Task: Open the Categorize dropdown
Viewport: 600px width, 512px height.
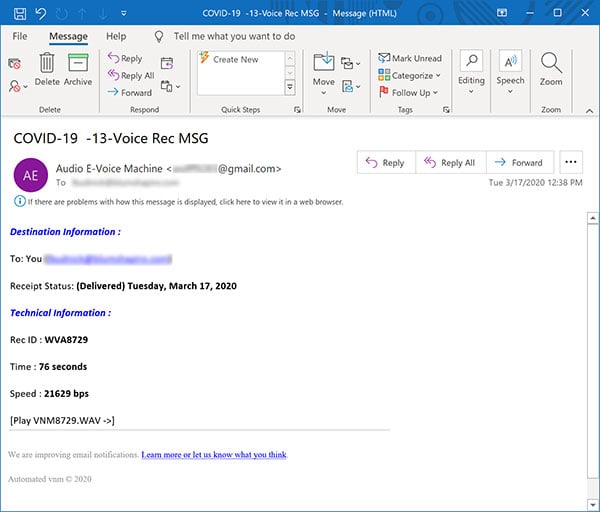Action: [409, 75]
